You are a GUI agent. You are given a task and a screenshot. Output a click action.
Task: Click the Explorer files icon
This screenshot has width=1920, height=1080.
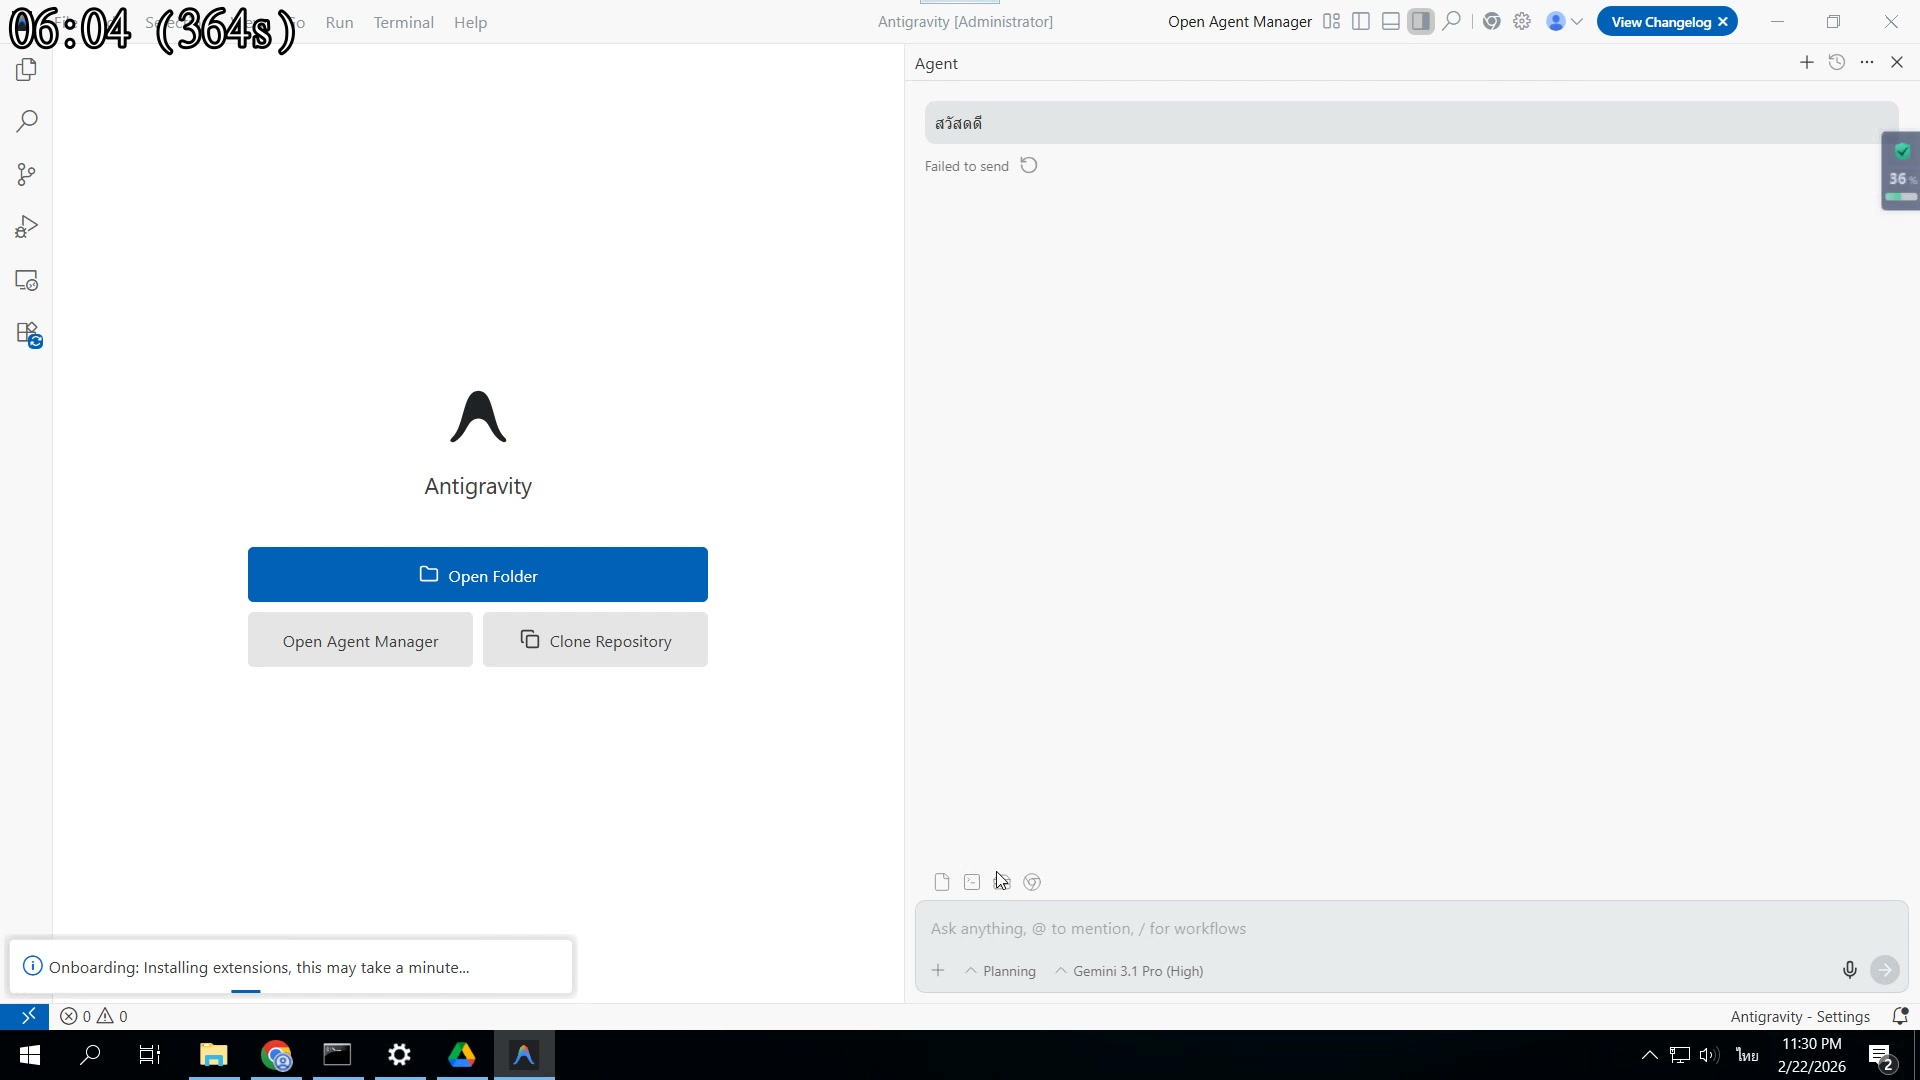[27, 70]
